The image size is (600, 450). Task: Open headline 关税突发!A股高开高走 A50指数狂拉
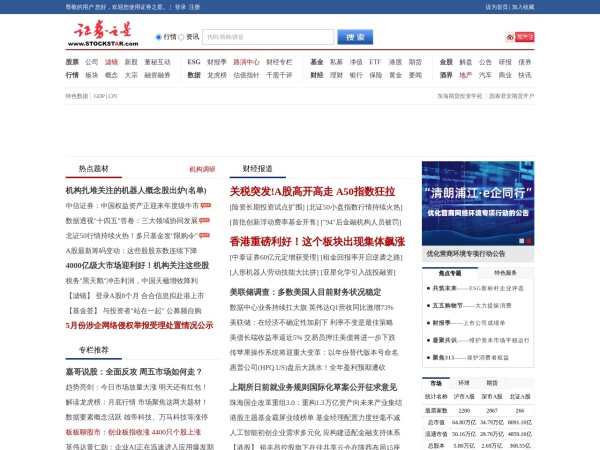pos(312,191)
